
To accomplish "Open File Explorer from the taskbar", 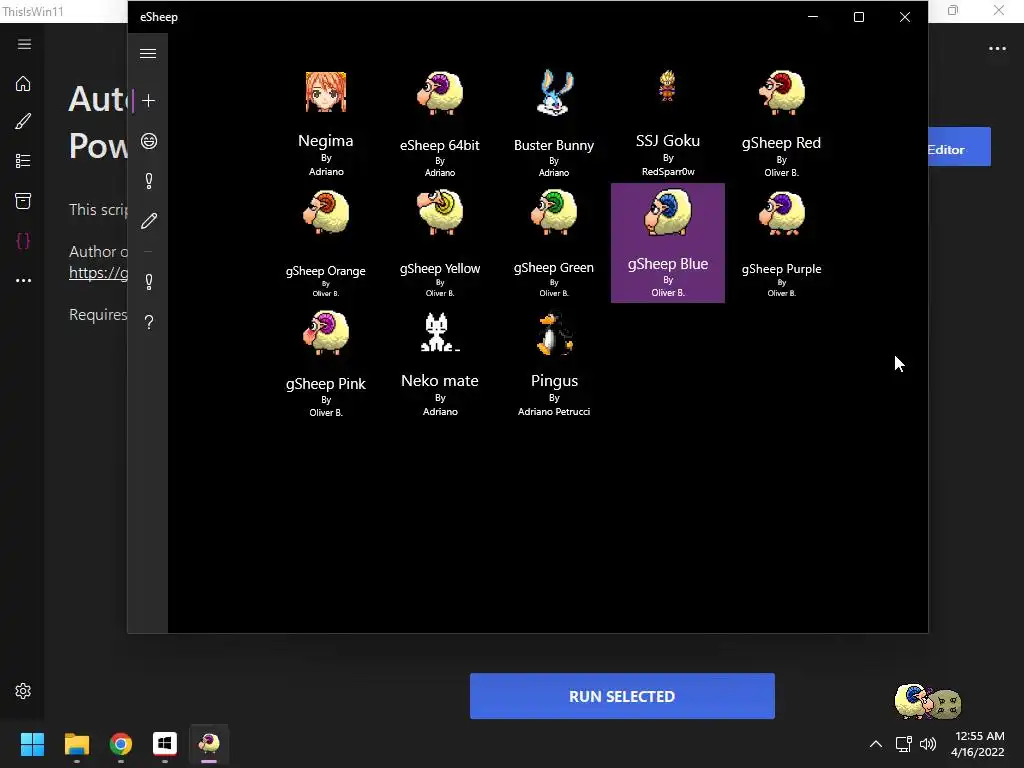I will point(76,744).
